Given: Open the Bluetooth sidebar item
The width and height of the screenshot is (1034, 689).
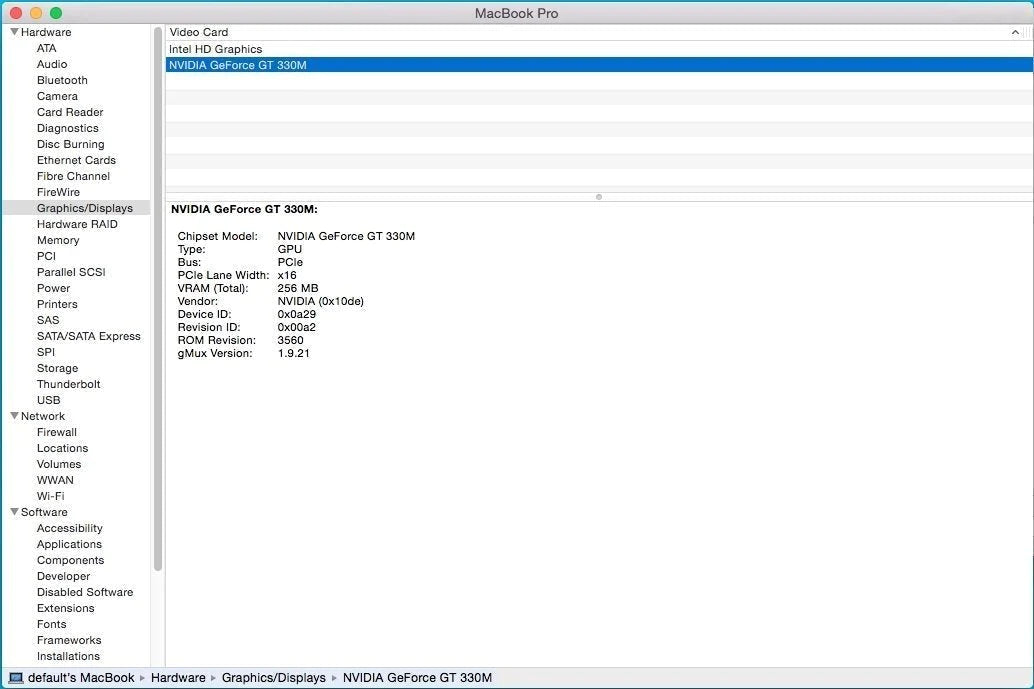Looking at the screenshot, I should click(x=62, y=80).
